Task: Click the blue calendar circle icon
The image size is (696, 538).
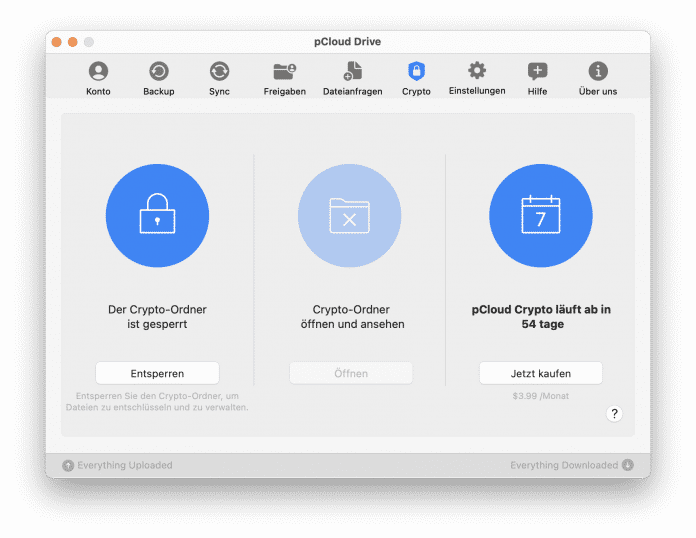Action: (541, 216)
